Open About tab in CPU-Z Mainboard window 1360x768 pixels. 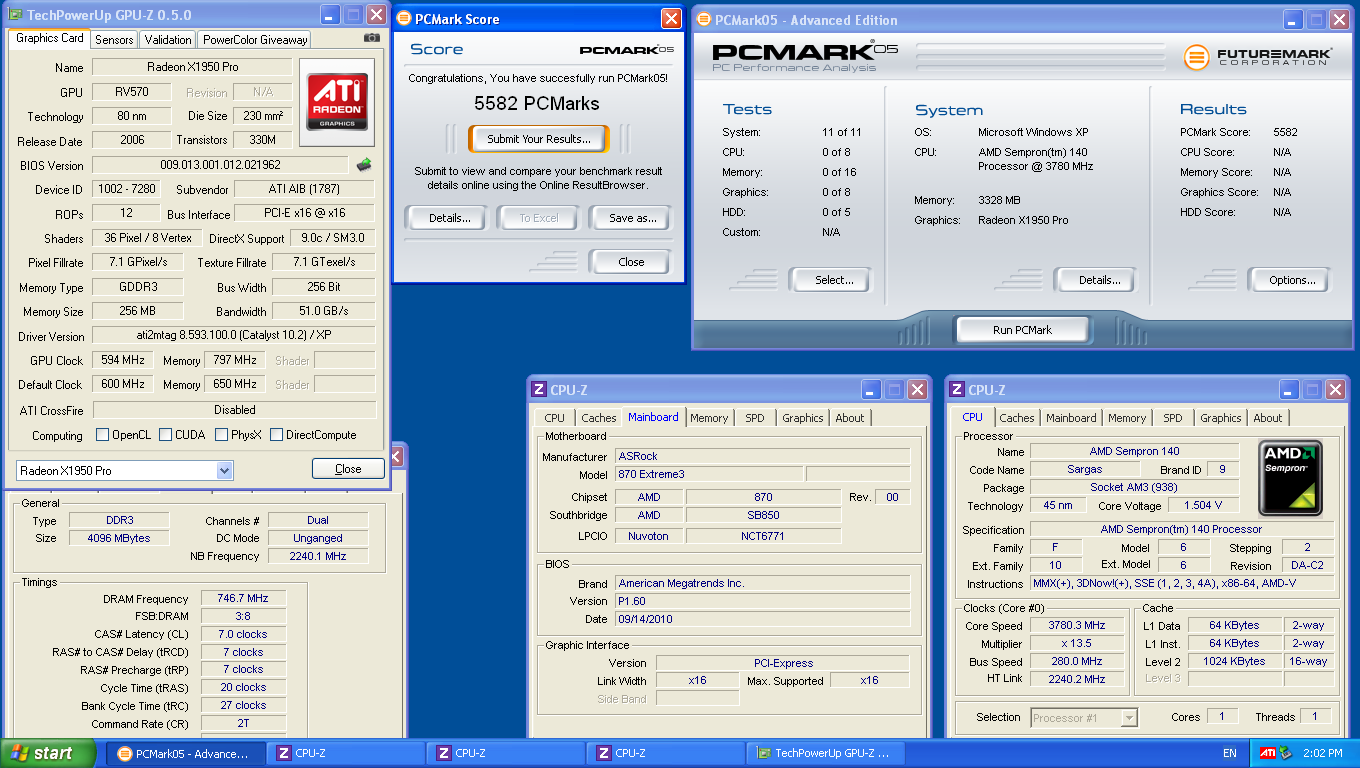click(x=850, y=418)
